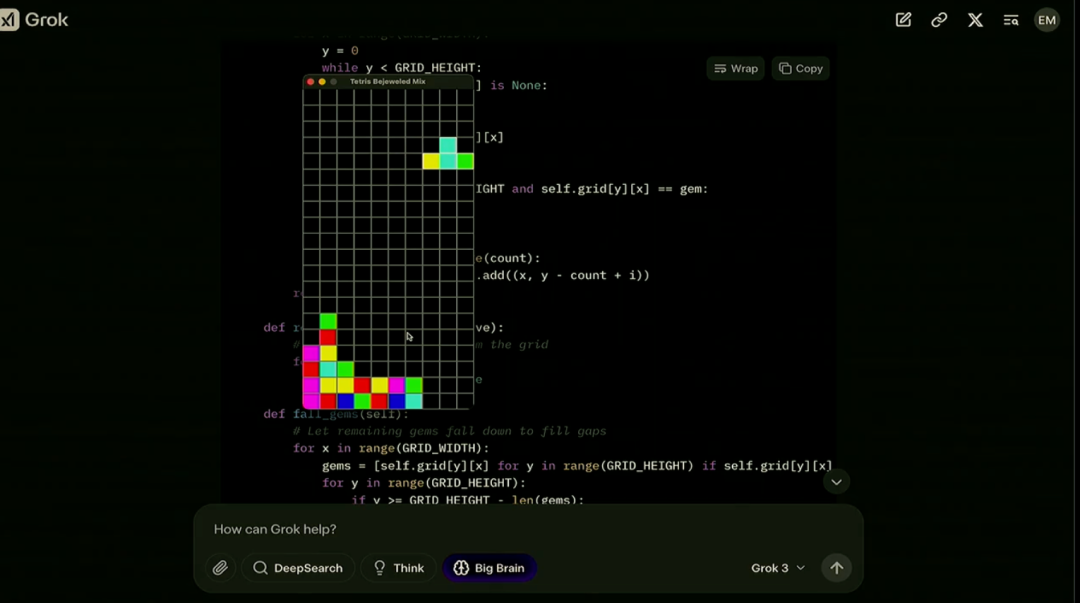
Task: Jump to bottom with the down-chevron button
Action: (836, 482)
